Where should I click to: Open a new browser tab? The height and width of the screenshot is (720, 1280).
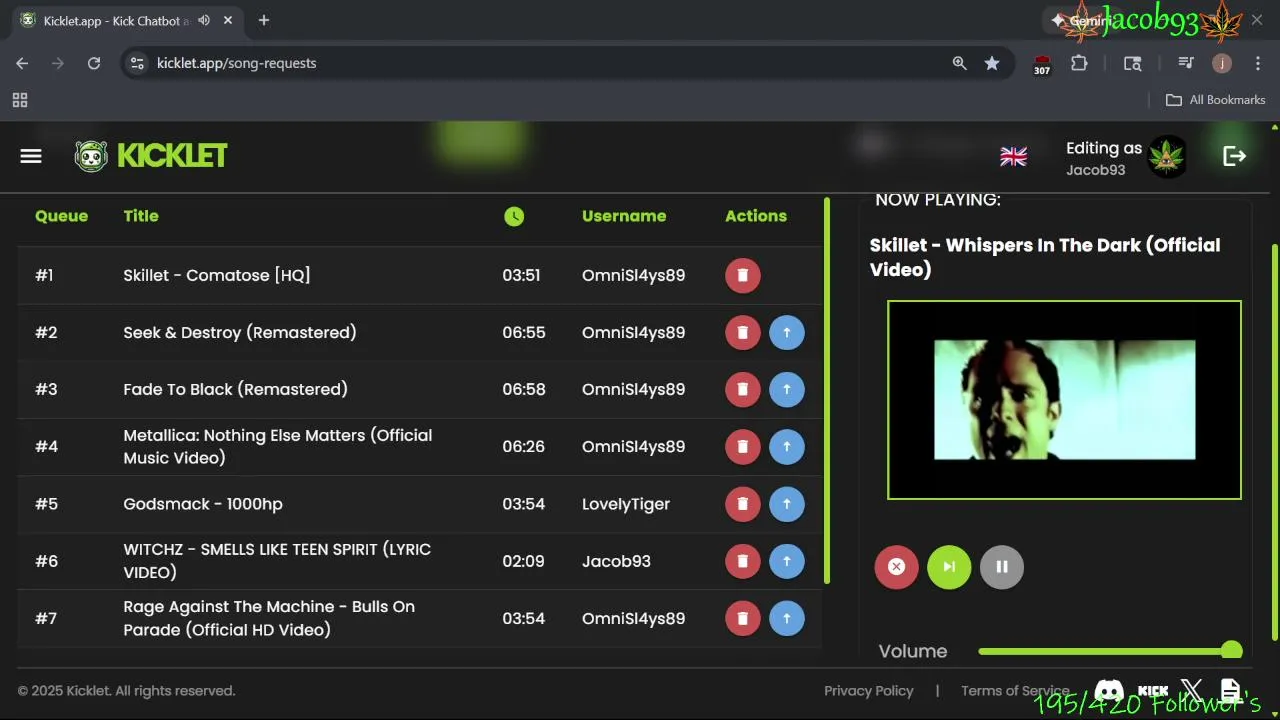[x=264, y=20]
